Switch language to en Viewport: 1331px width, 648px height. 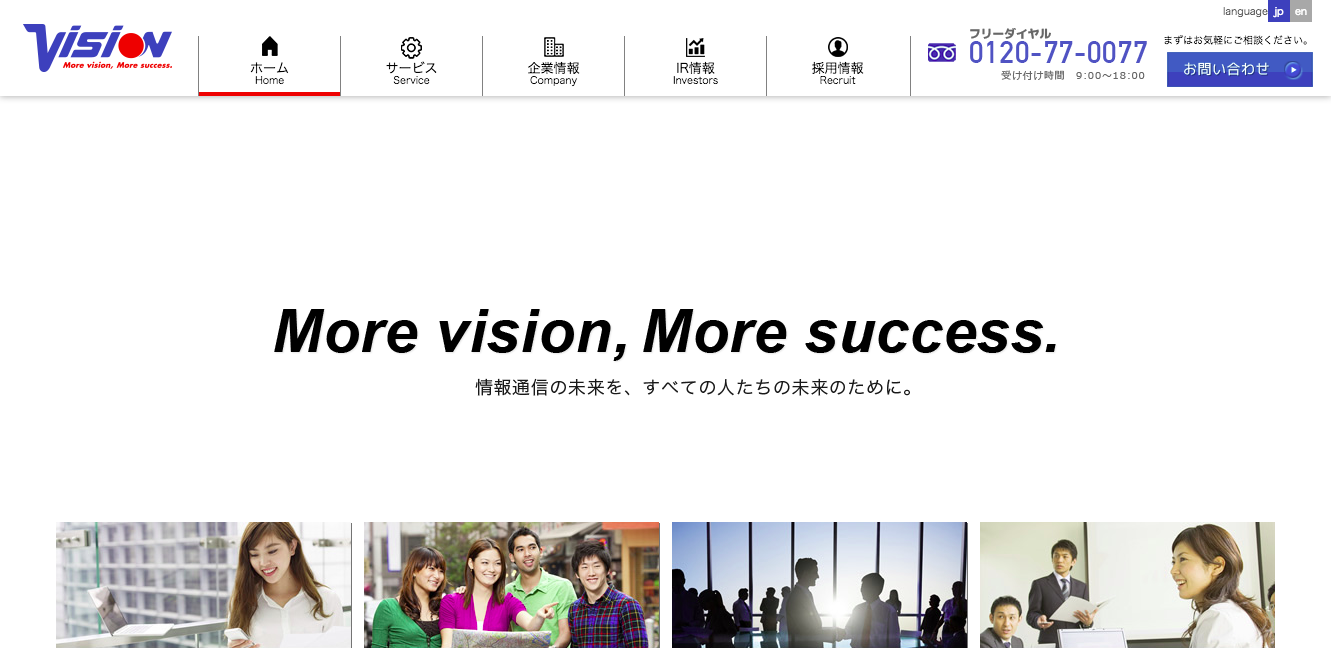click(x=1301, y=12)
